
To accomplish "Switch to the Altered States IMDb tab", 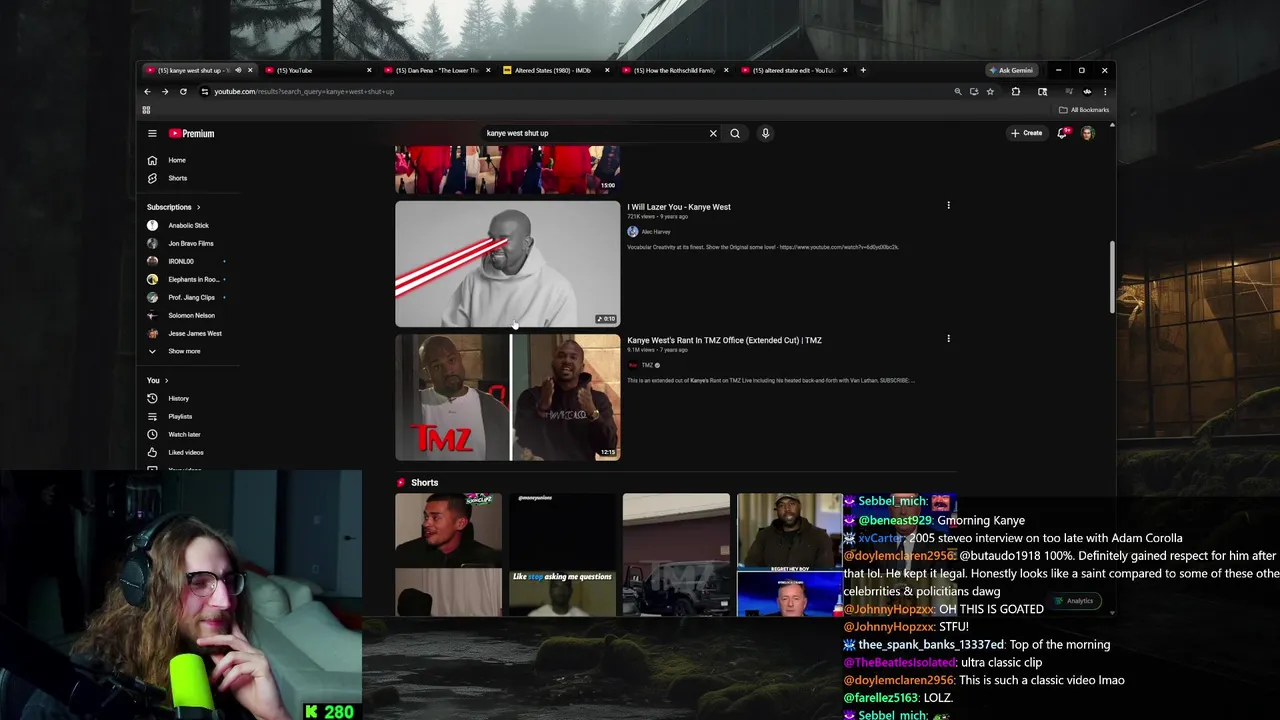I will click(x=552, y=70).
